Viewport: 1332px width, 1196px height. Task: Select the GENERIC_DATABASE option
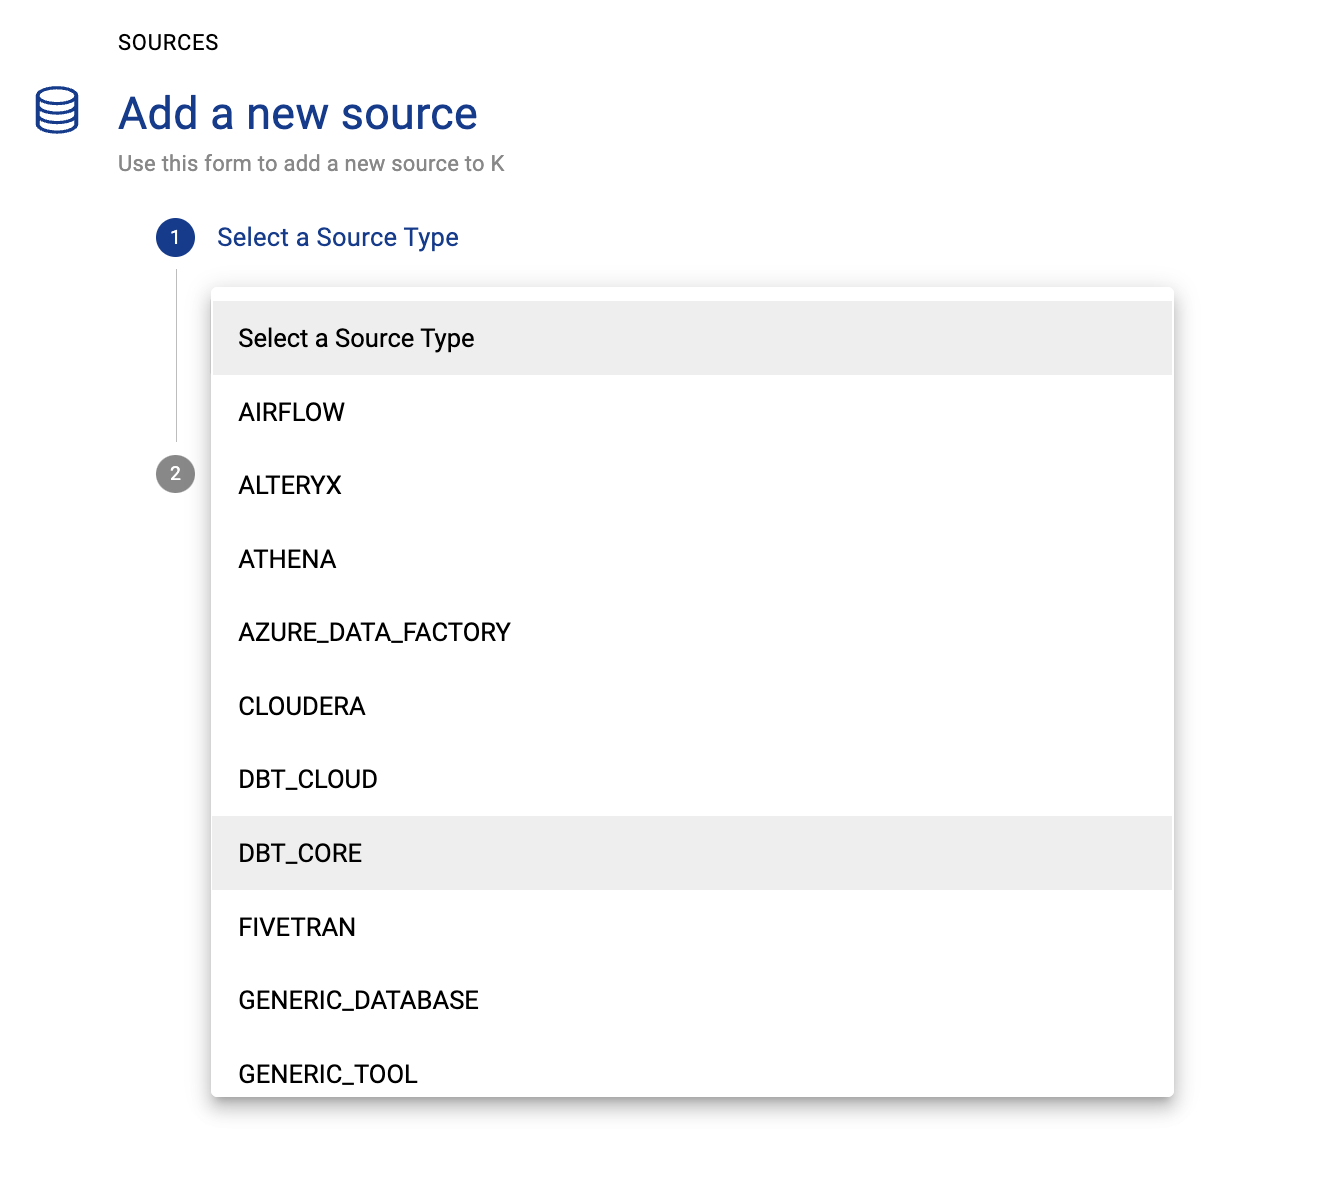358,1000
